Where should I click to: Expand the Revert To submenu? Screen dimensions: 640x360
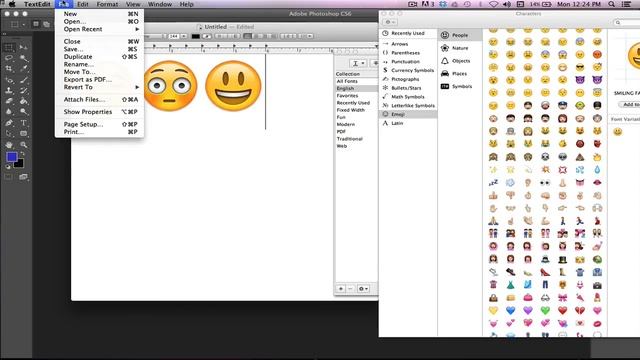(x=99, y=87)
